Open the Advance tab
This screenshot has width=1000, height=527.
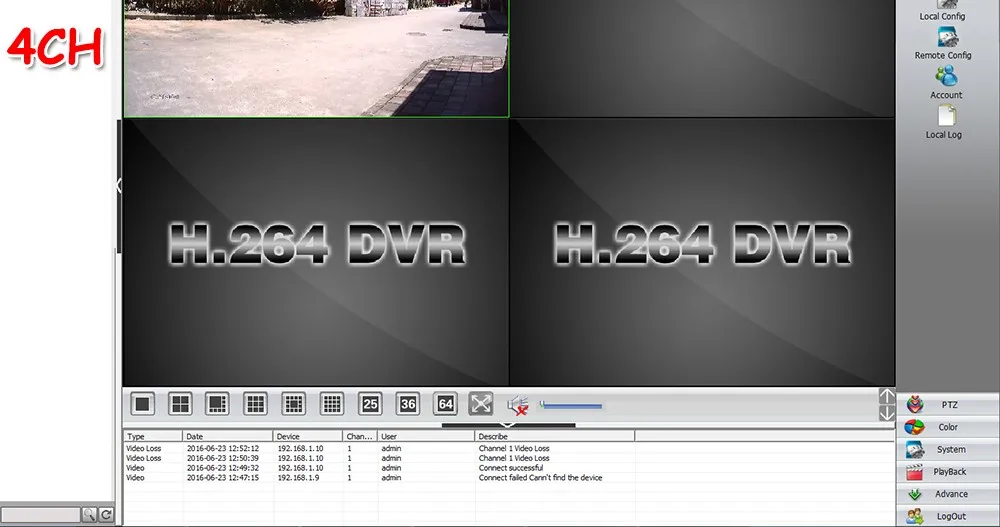(x=948, y=494)
